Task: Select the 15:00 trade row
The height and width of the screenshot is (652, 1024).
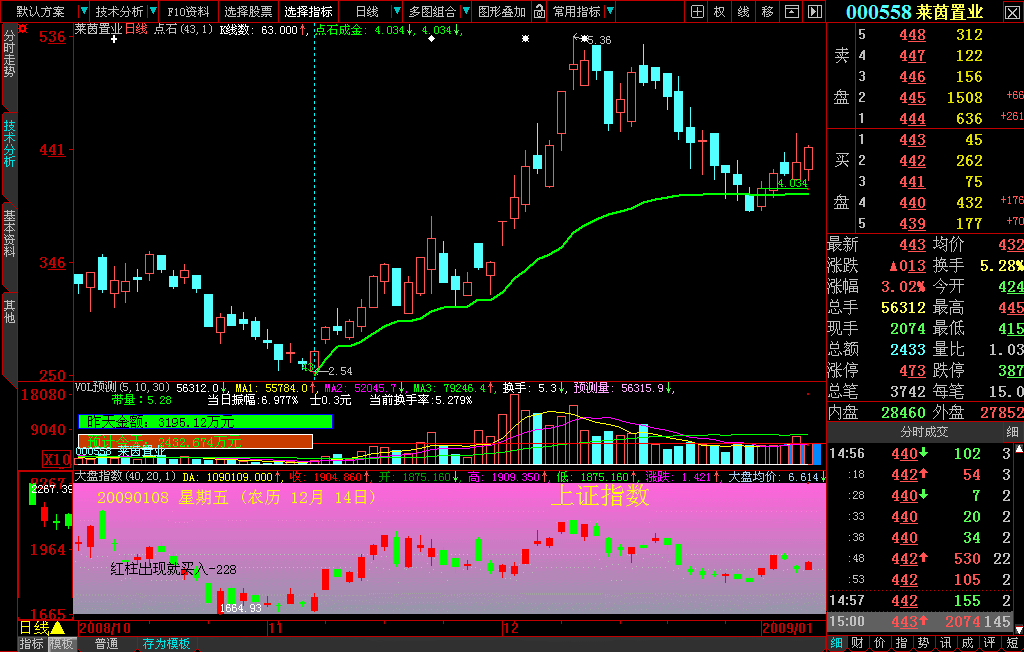Action: coord(920,621)
